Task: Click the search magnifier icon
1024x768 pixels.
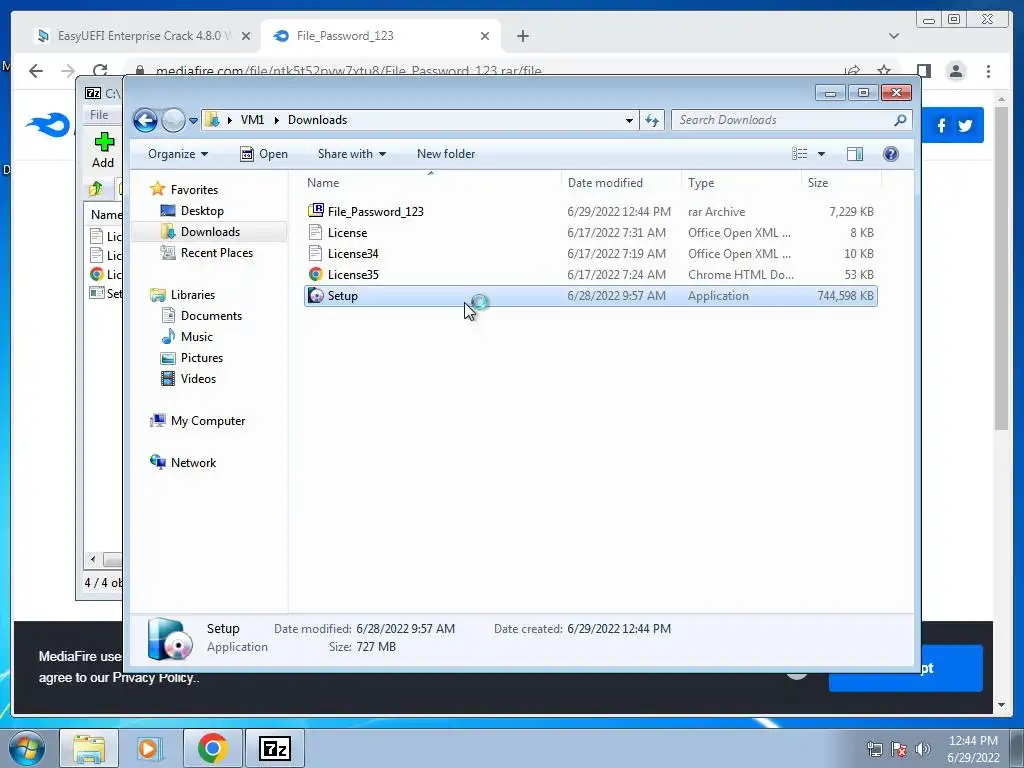Action: pos(901,120)
